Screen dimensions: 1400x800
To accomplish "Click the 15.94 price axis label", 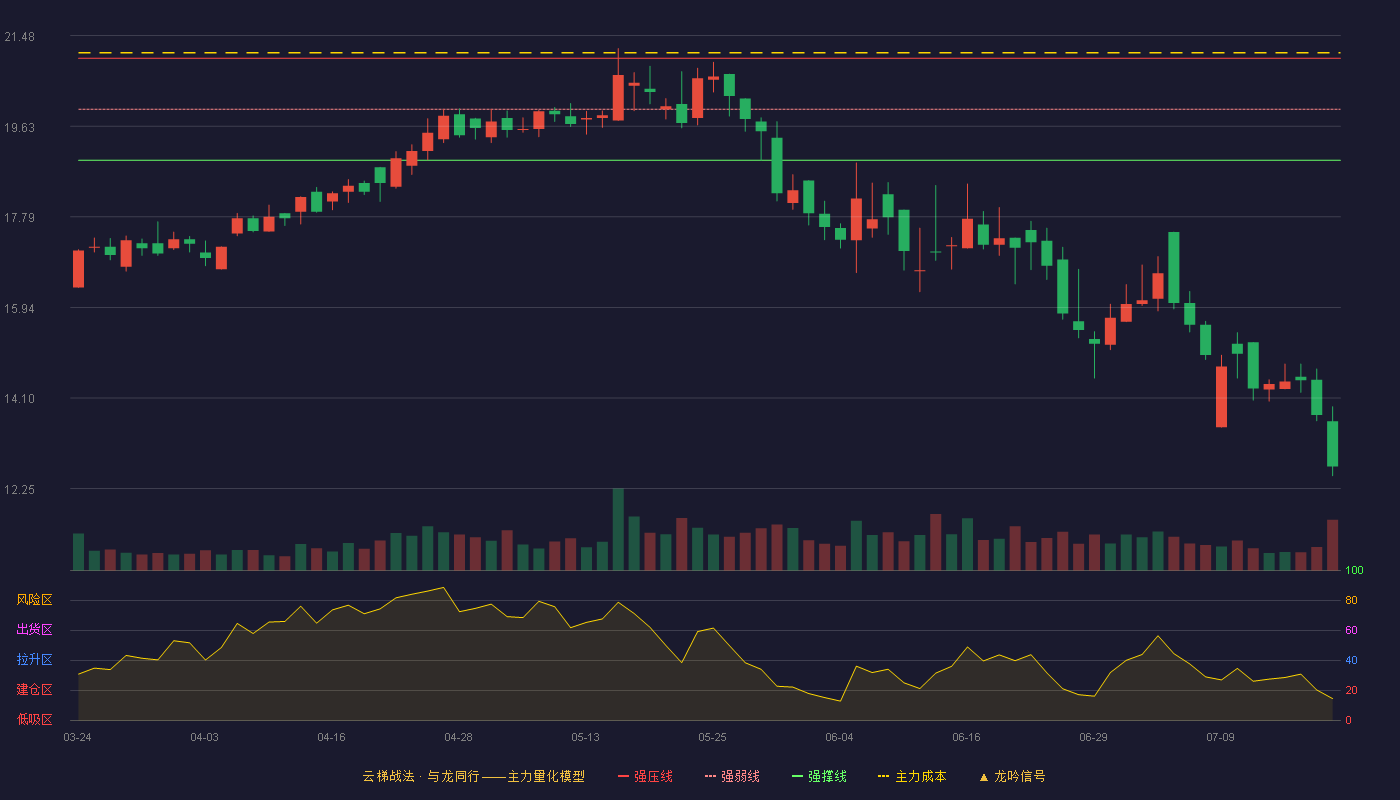I will [x=19, y=308].
